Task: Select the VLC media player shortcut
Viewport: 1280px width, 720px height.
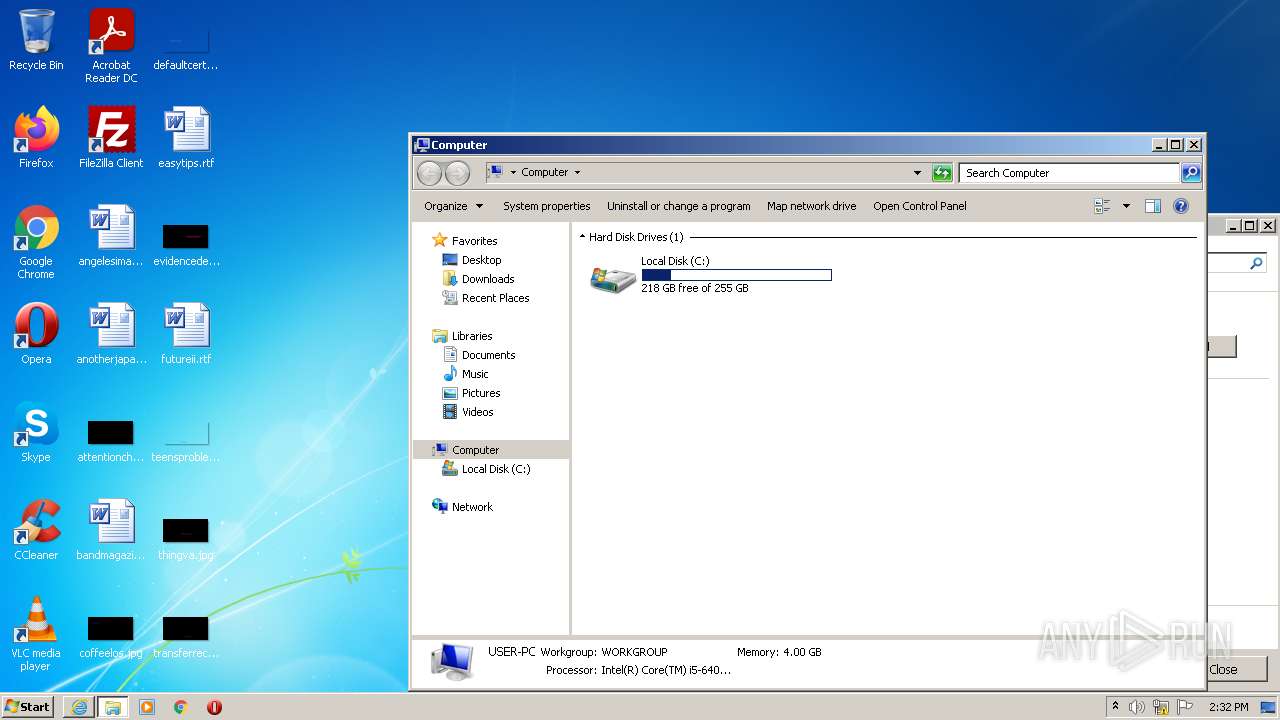Action: pos(36,634)
